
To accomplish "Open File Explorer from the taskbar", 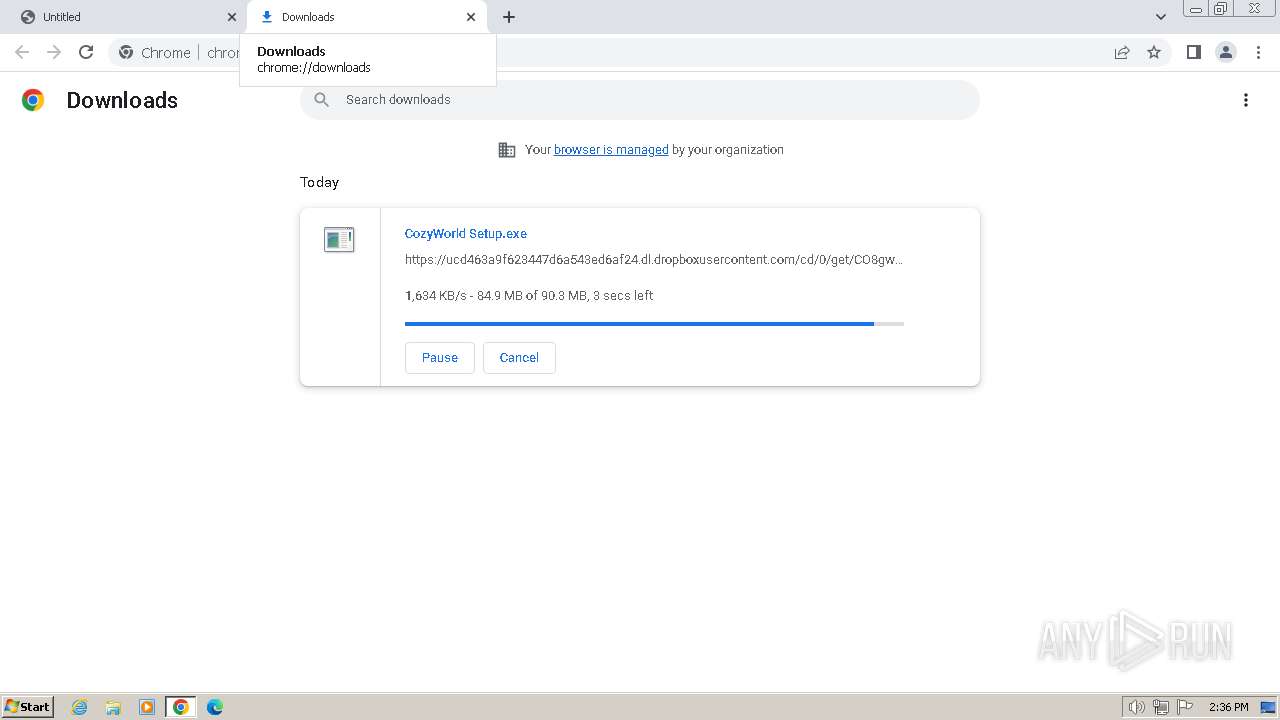I will click(113, 707).
